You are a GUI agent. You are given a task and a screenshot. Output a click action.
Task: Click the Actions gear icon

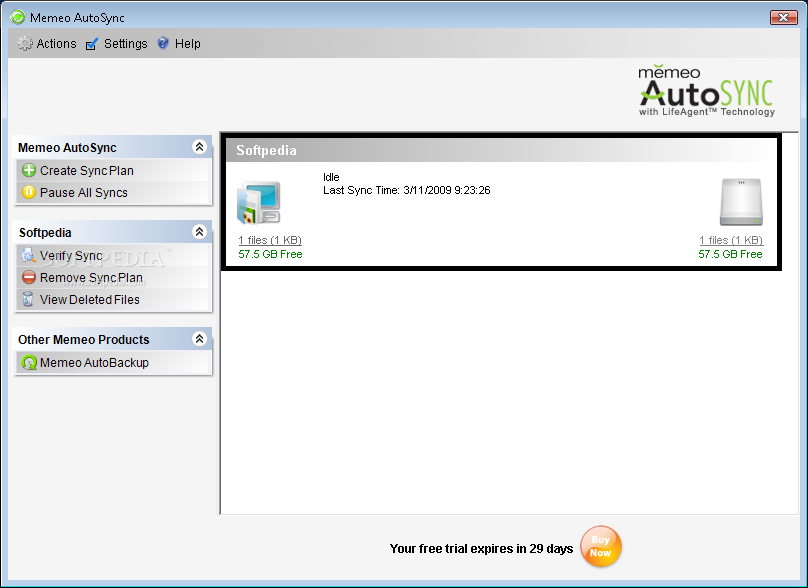click(x=25, y=44)
